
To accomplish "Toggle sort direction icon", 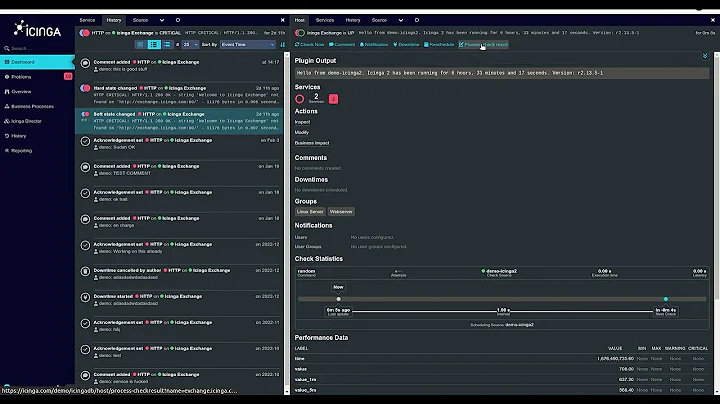I will tap(282, 45).
